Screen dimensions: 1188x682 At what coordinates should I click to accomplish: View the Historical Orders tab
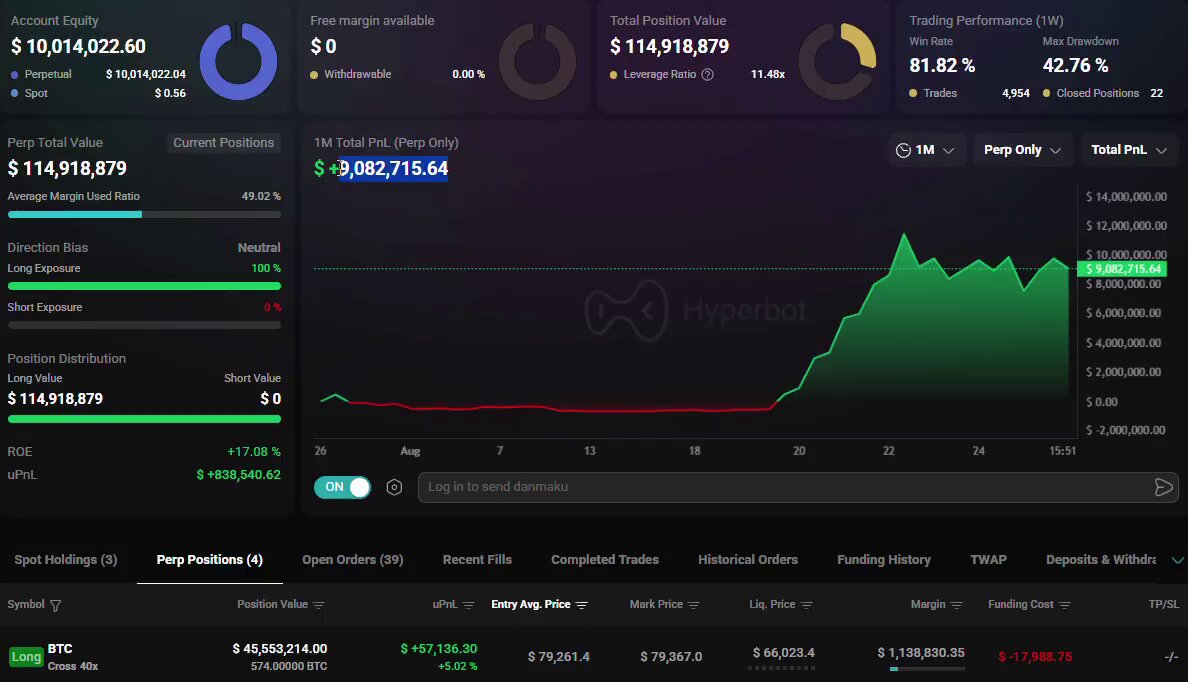pos(748,560)
